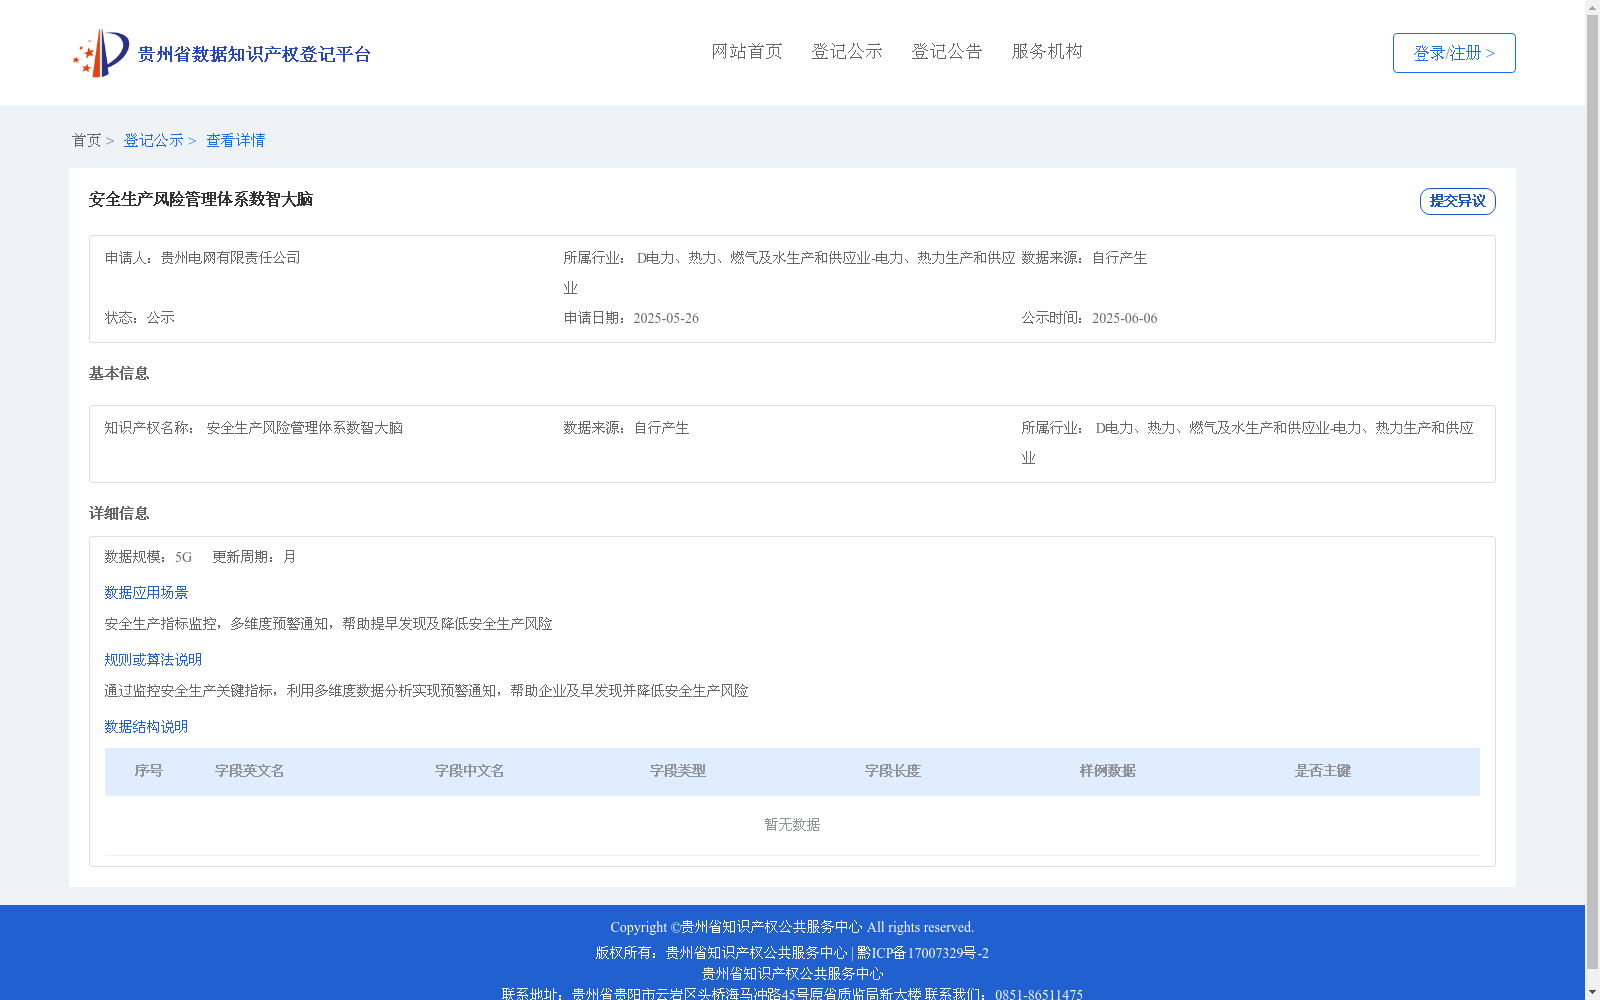Click 样例数据 column header
The width and height of the screenshot is (1600, 1000).
coord(1108,771)
